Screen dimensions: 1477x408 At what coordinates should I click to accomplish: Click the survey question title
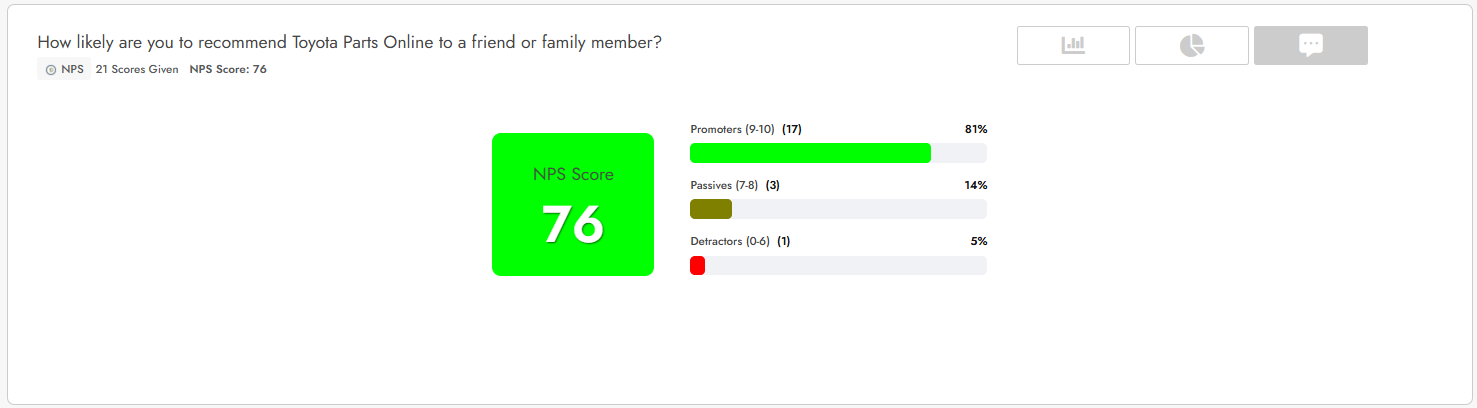349,42
